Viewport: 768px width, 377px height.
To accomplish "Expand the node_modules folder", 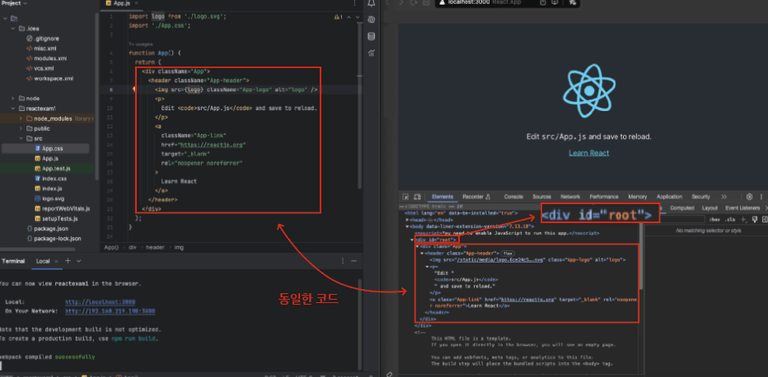I will click(x=21, y=118).
